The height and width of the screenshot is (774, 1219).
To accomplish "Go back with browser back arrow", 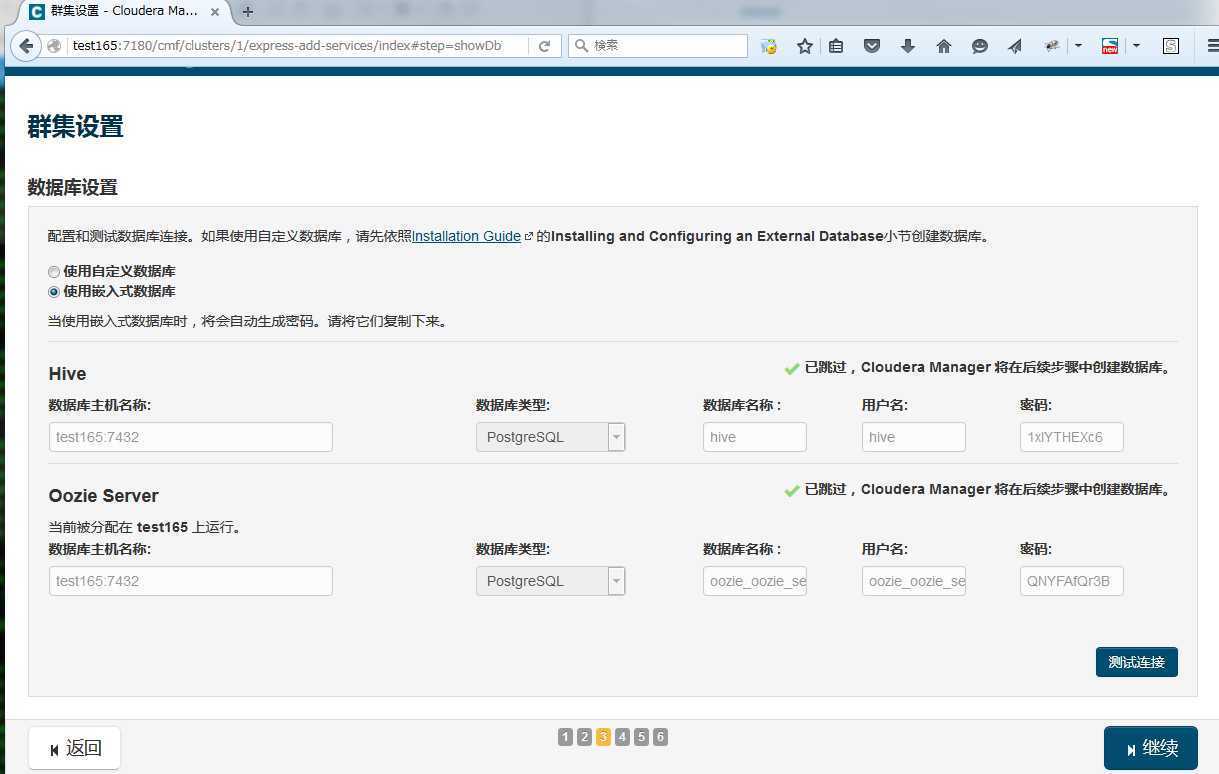I will [x=26, y=46].
